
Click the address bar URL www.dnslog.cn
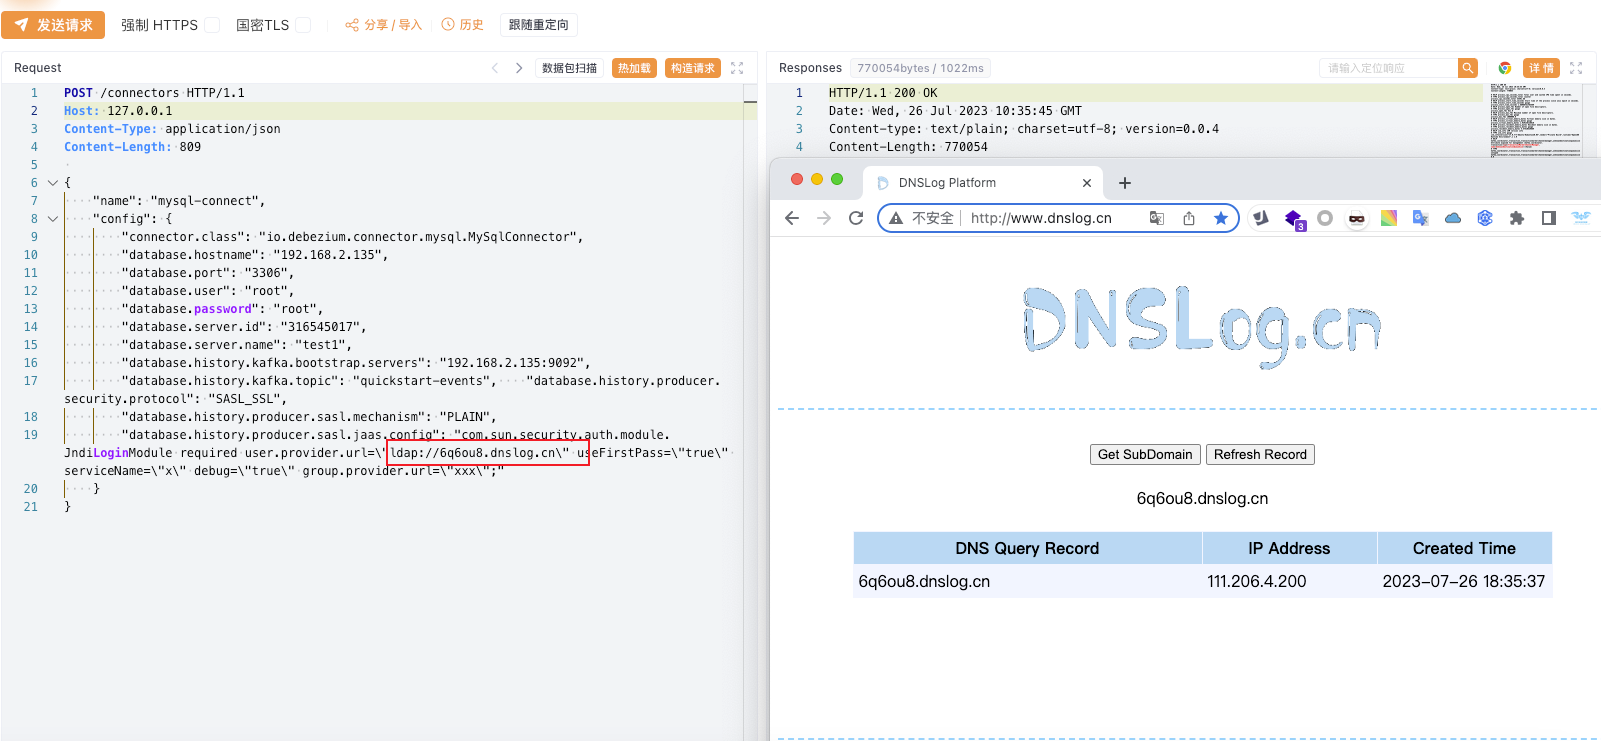[1041, 218]
